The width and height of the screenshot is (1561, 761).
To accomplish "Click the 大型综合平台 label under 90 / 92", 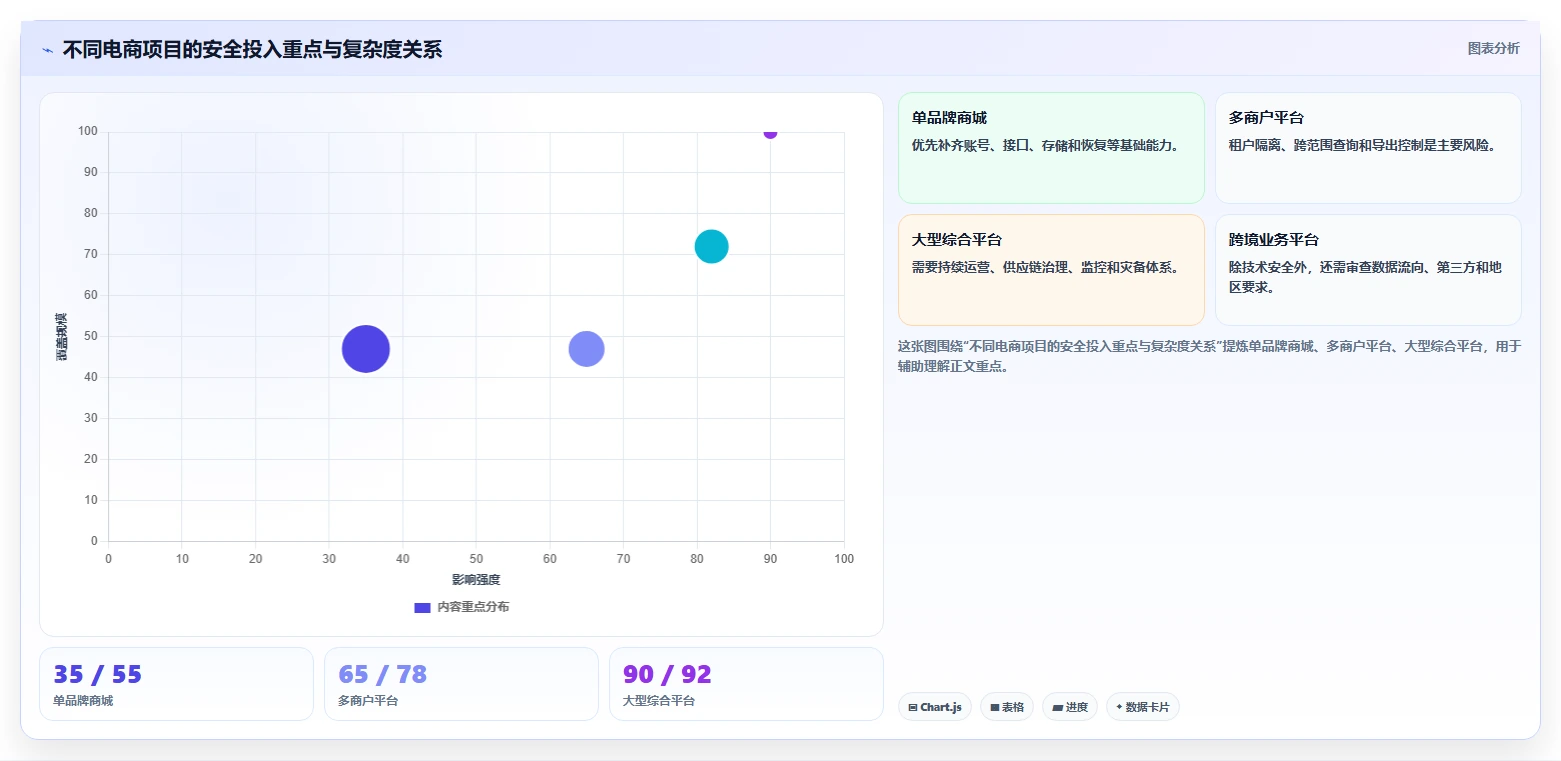I will [x=659, y=701].
